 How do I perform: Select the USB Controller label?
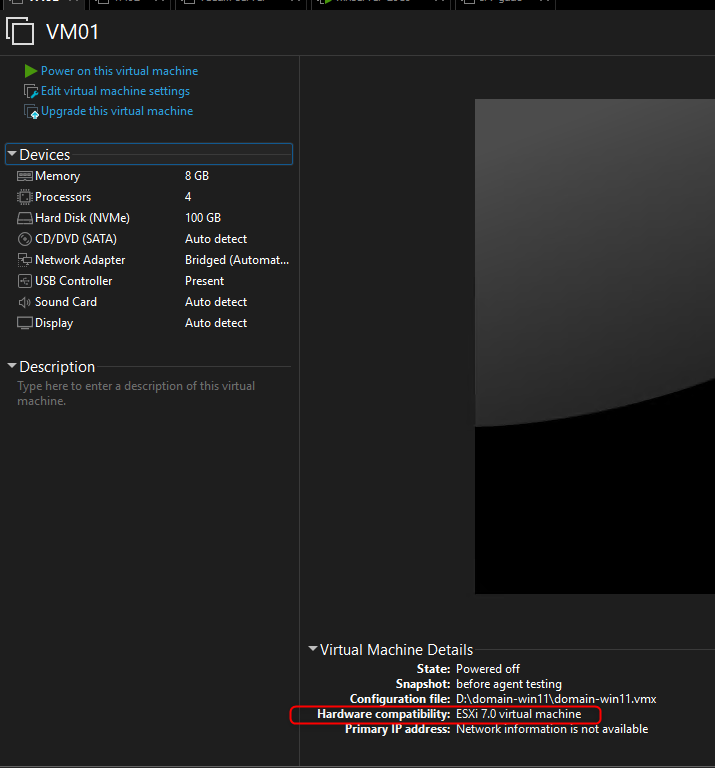point(73,281)
